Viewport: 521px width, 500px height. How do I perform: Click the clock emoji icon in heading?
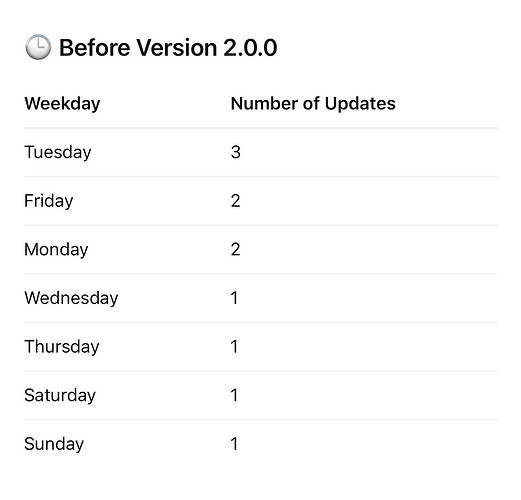[38, 47]
